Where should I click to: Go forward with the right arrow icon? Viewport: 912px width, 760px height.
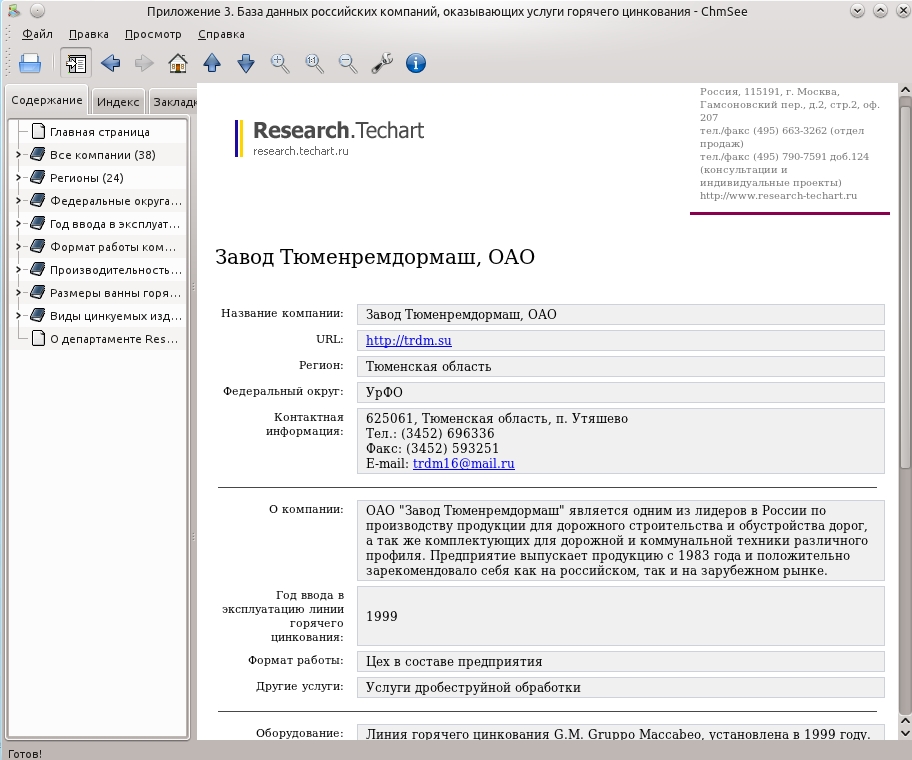pyautogui.click(x=144, y=63)
